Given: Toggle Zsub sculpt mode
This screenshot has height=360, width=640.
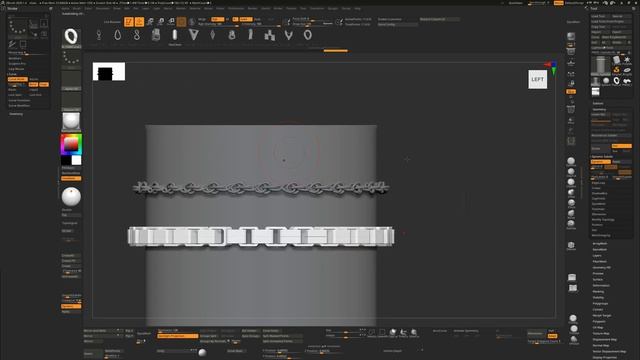Looking at the screenshot, I should tap(257, 19).
